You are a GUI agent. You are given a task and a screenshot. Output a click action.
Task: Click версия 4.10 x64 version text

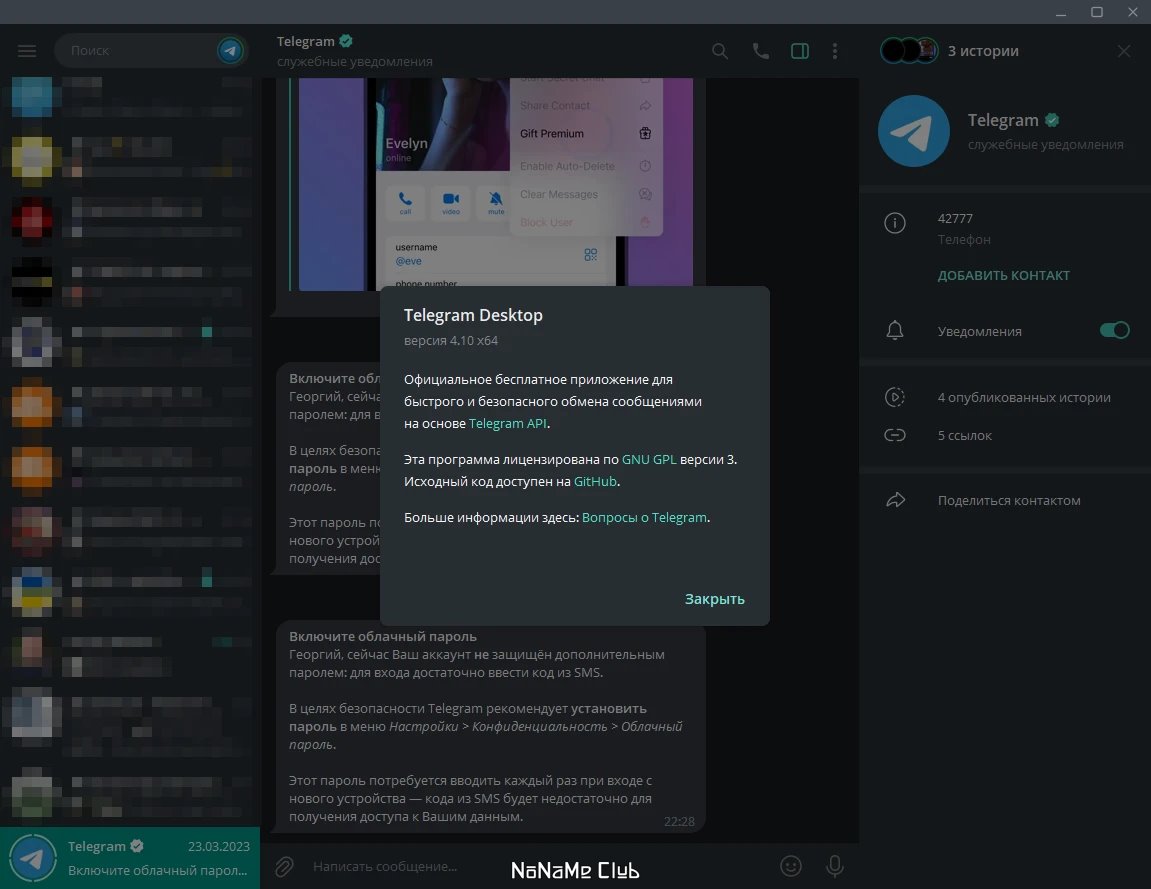point(451,341)
